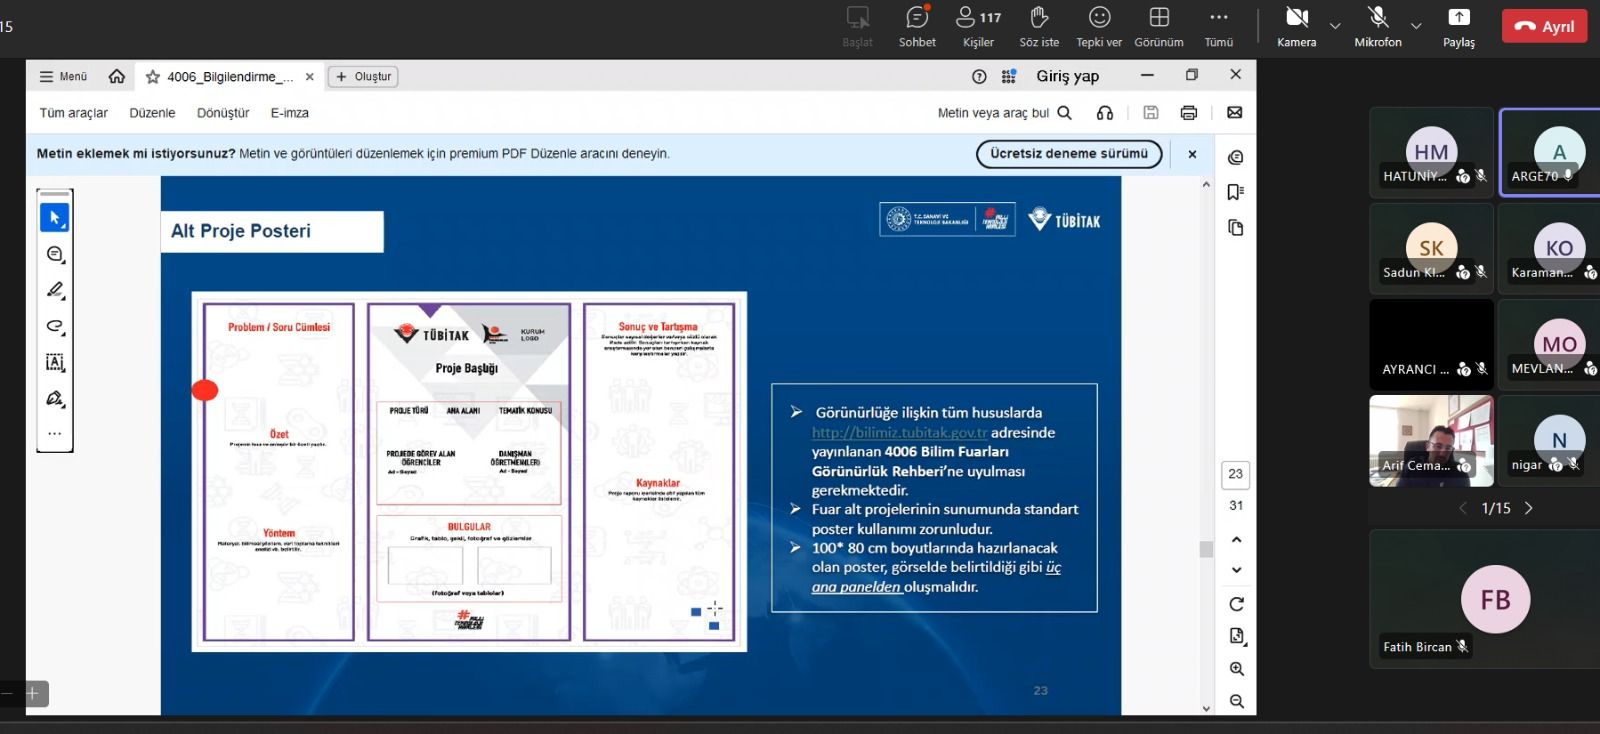The width and height of the screenshot is (1600, 734).
Task: Turn on the Kamera
Action: (1297, 27)
